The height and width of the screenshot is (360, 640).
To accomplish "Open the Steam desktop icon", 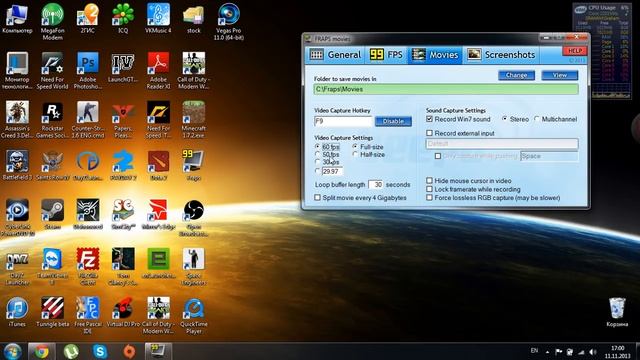I will (52, 214).
